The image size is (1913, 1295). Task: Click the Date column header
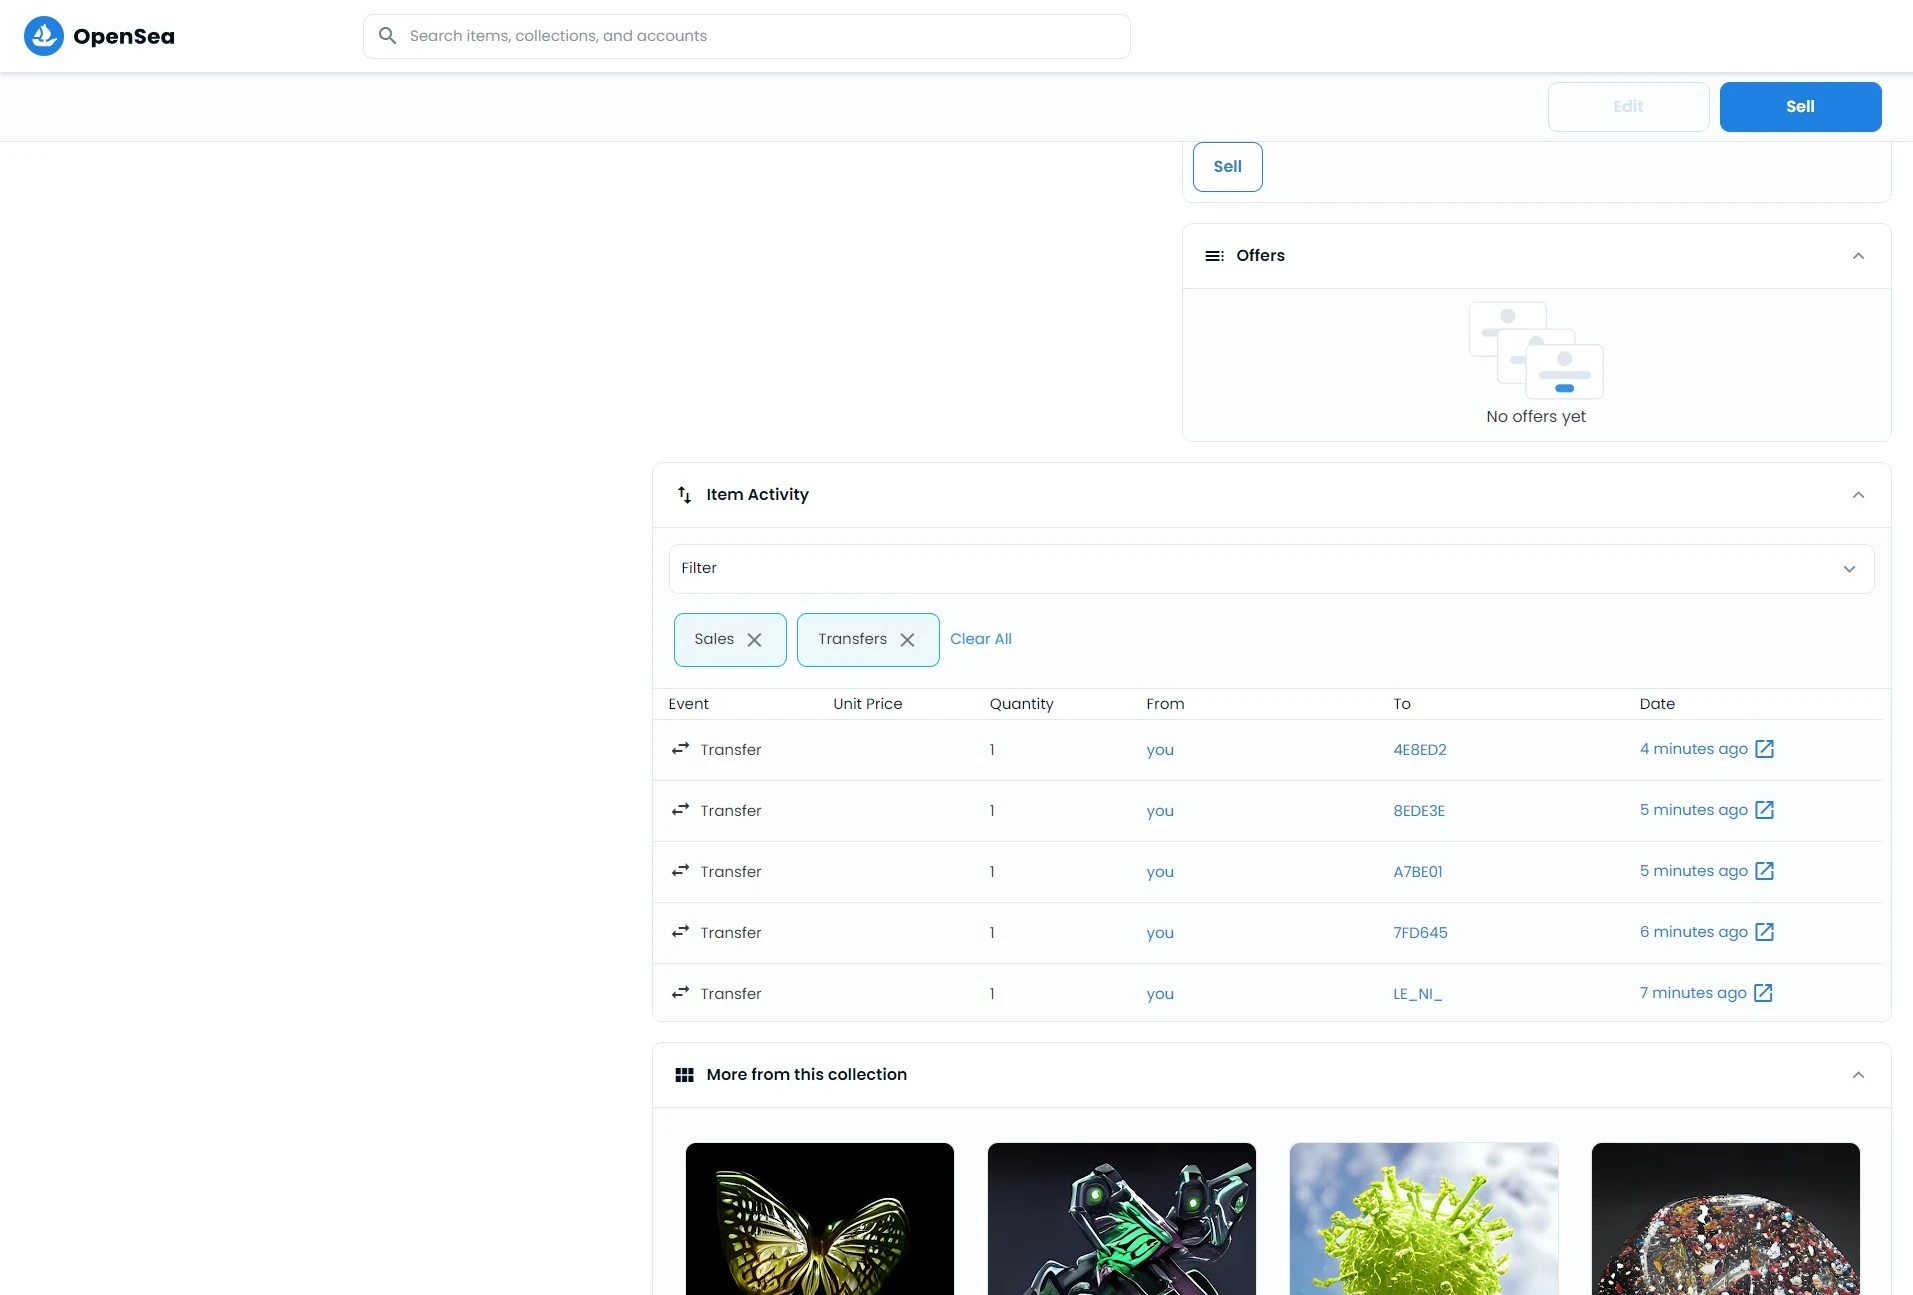1657,704
